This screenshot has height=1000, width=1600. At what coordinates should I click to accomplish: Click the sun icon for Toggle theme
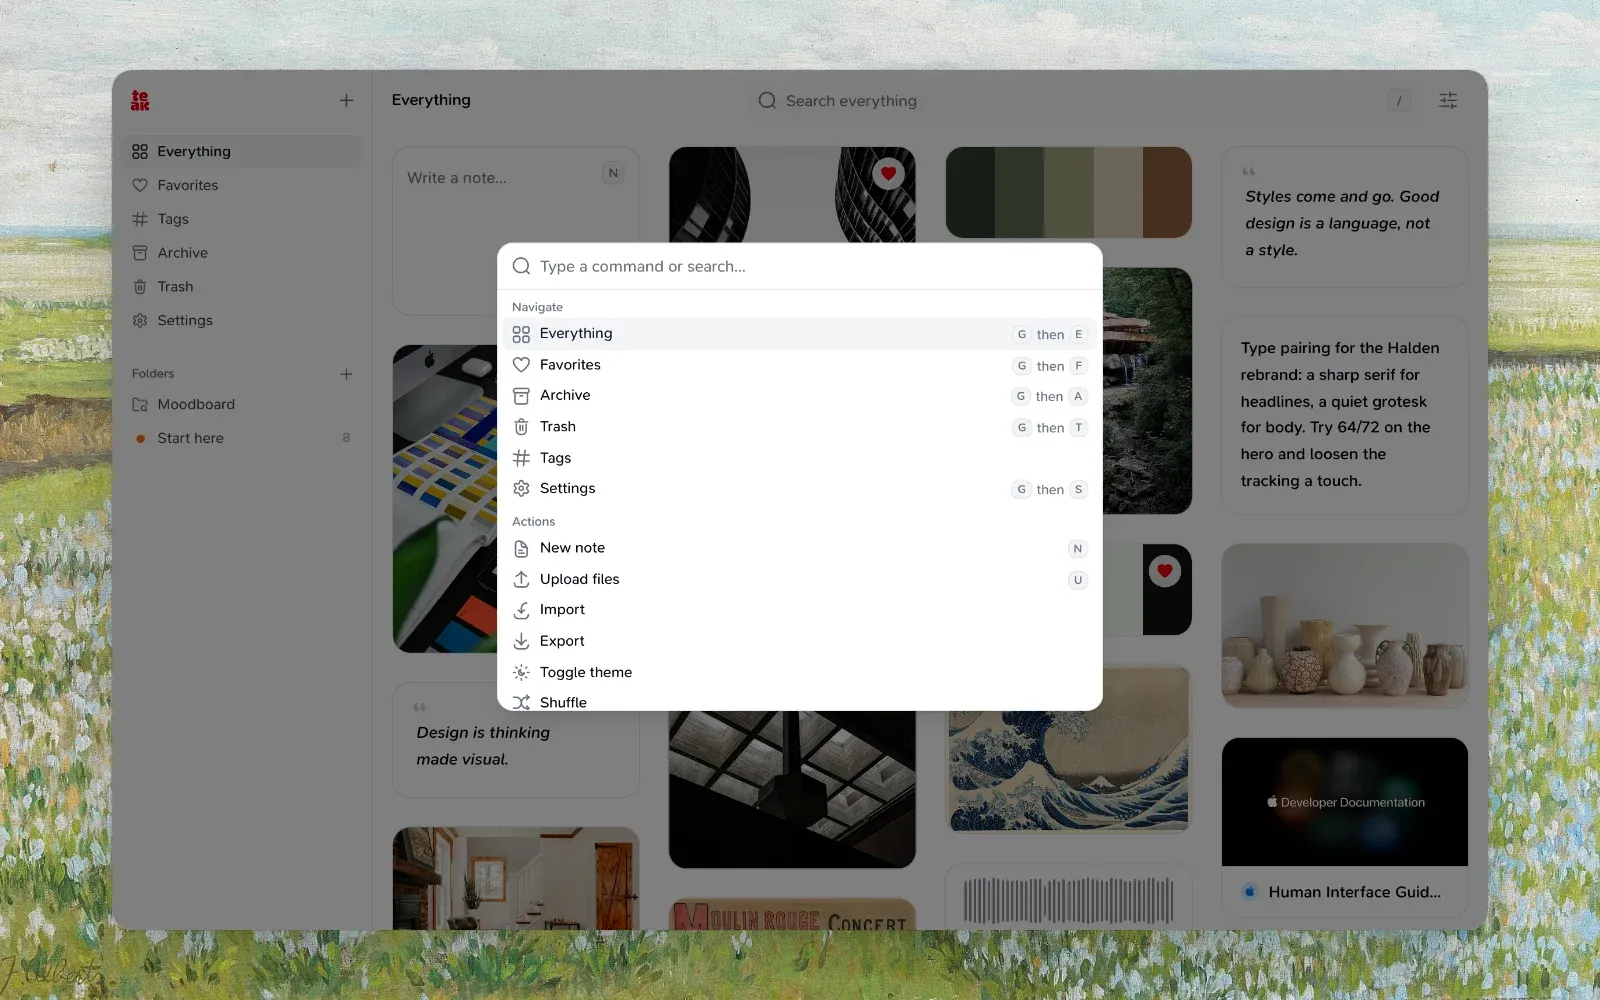pos(521,672)
